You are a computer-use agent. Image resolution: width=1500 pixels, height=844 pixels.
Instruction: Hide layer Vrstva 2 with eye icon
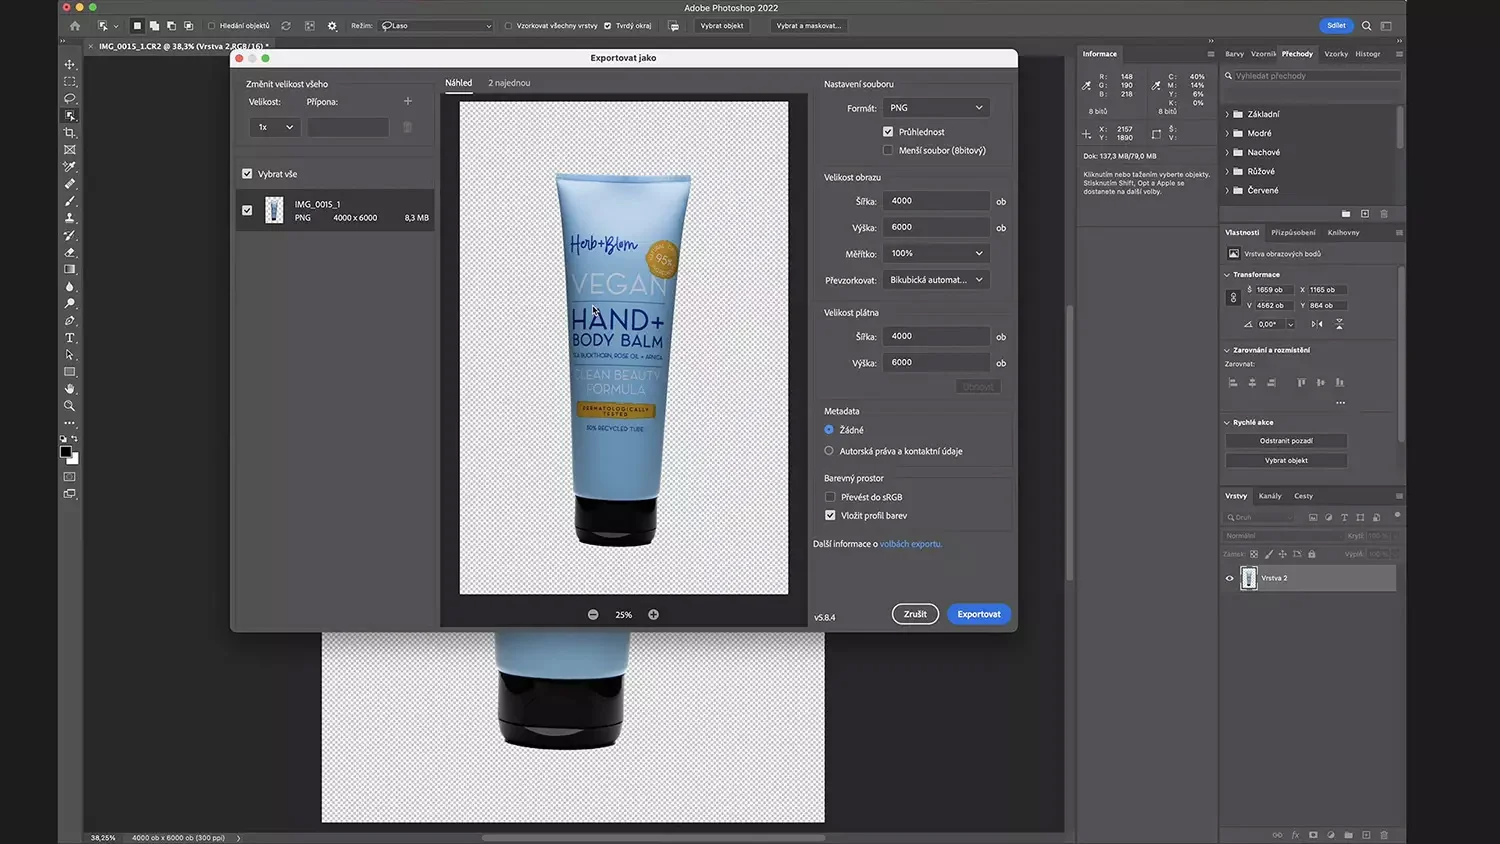[1230, 578]
